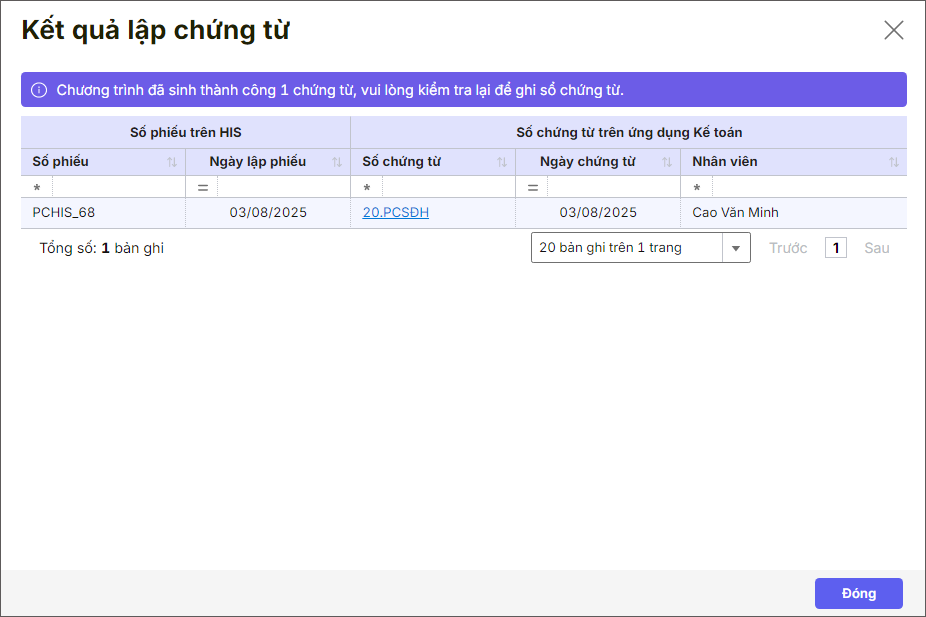Sort by Ngày lập phiếu column icon
The width and height of the screenshot is (926, 617).
pos(337,162)
